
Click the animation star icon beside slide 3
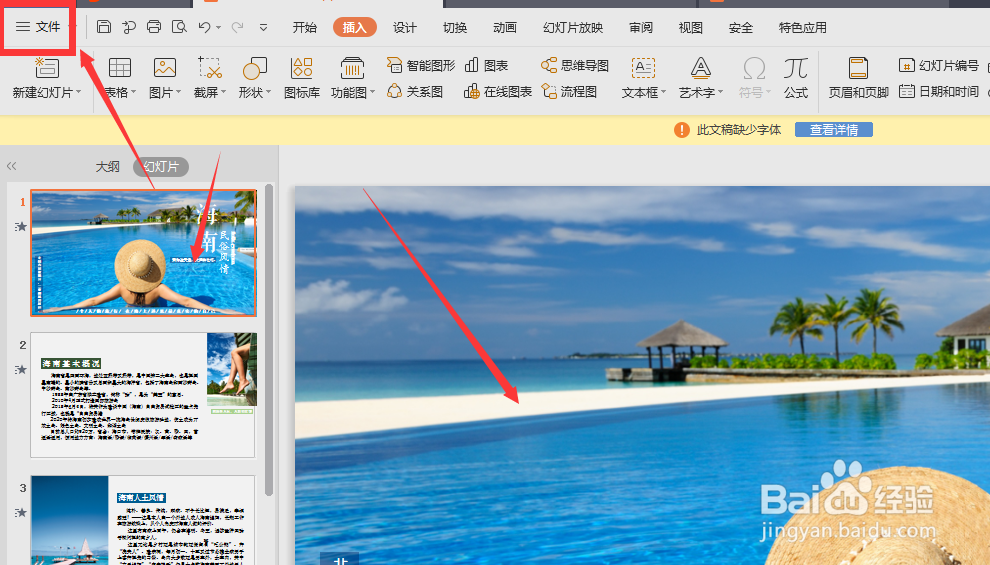pos(21,512)
